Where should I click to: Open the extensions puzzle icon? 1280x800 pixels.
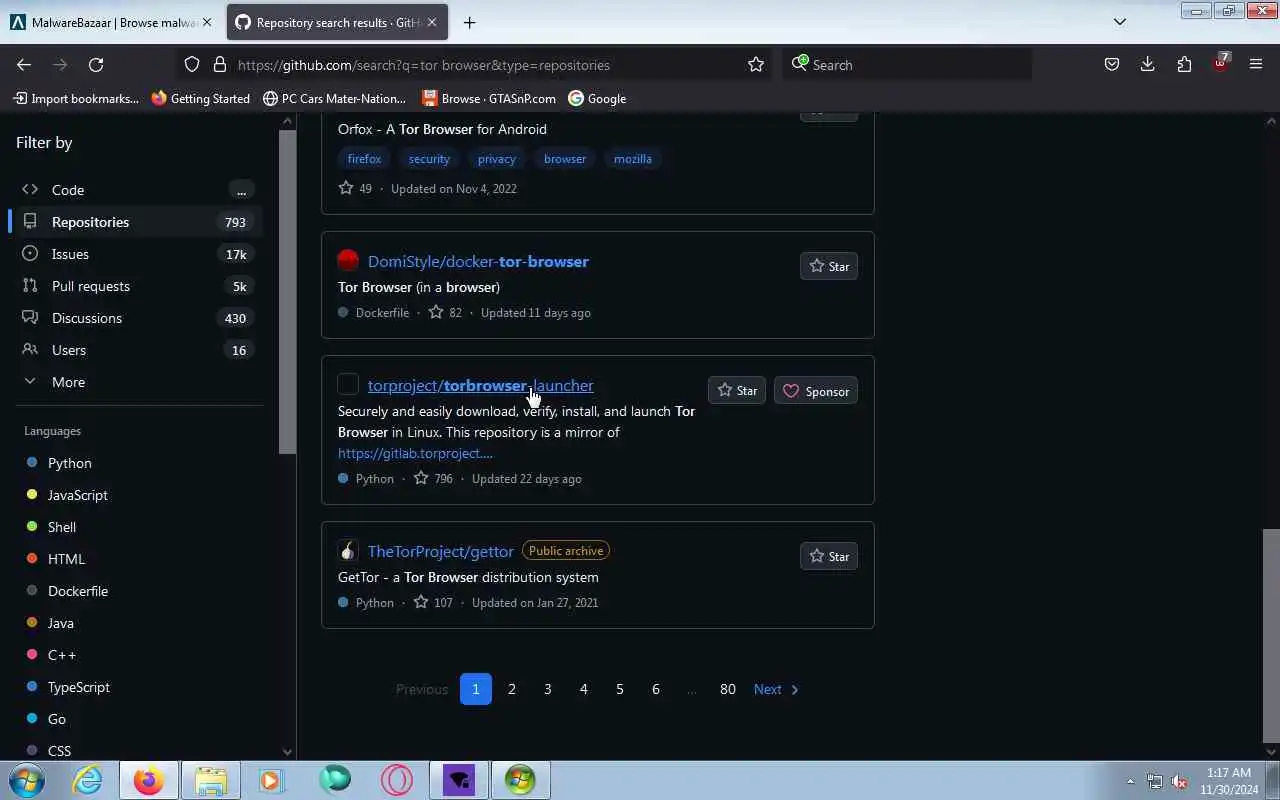[x=1184, y=64]
